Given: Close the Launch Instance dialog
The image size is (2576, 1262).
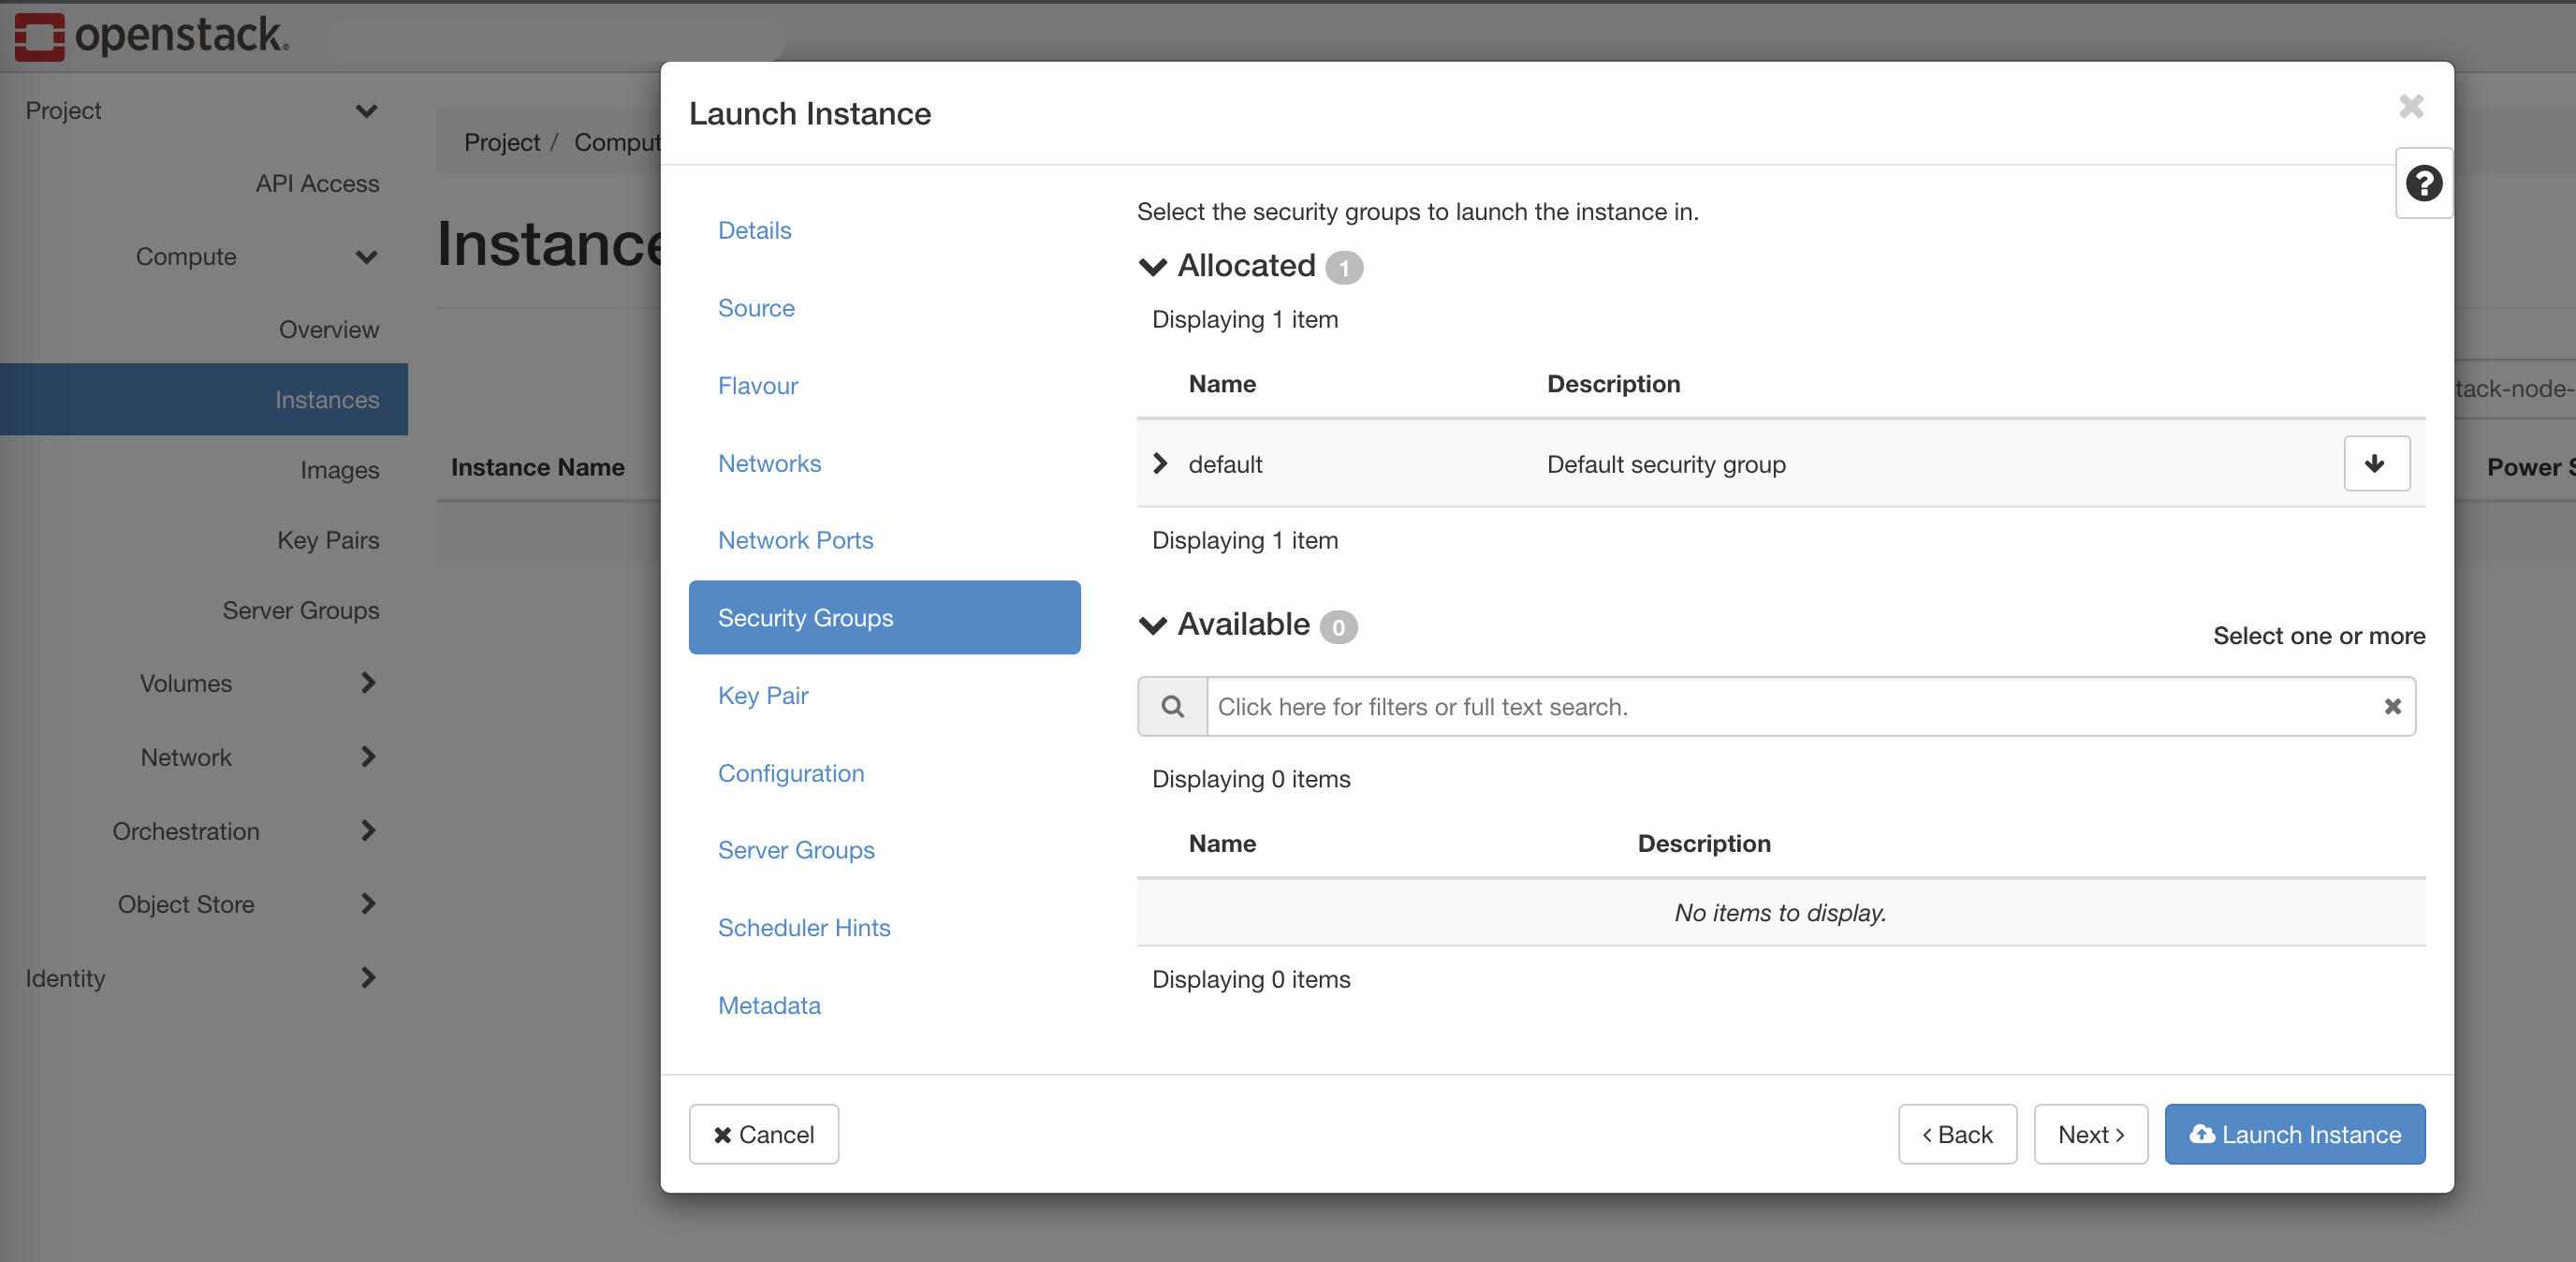Looking at the screenshot, I should pyautogui.click(x=2411, y=107).
